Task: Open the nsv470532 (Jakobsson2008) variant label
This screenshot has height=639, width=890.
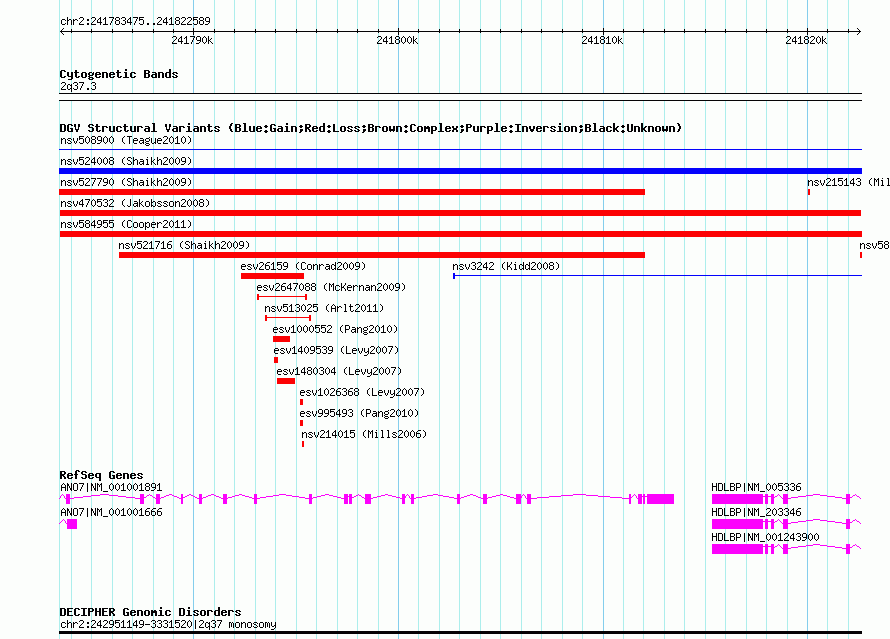Action: [x=135, y=203]
